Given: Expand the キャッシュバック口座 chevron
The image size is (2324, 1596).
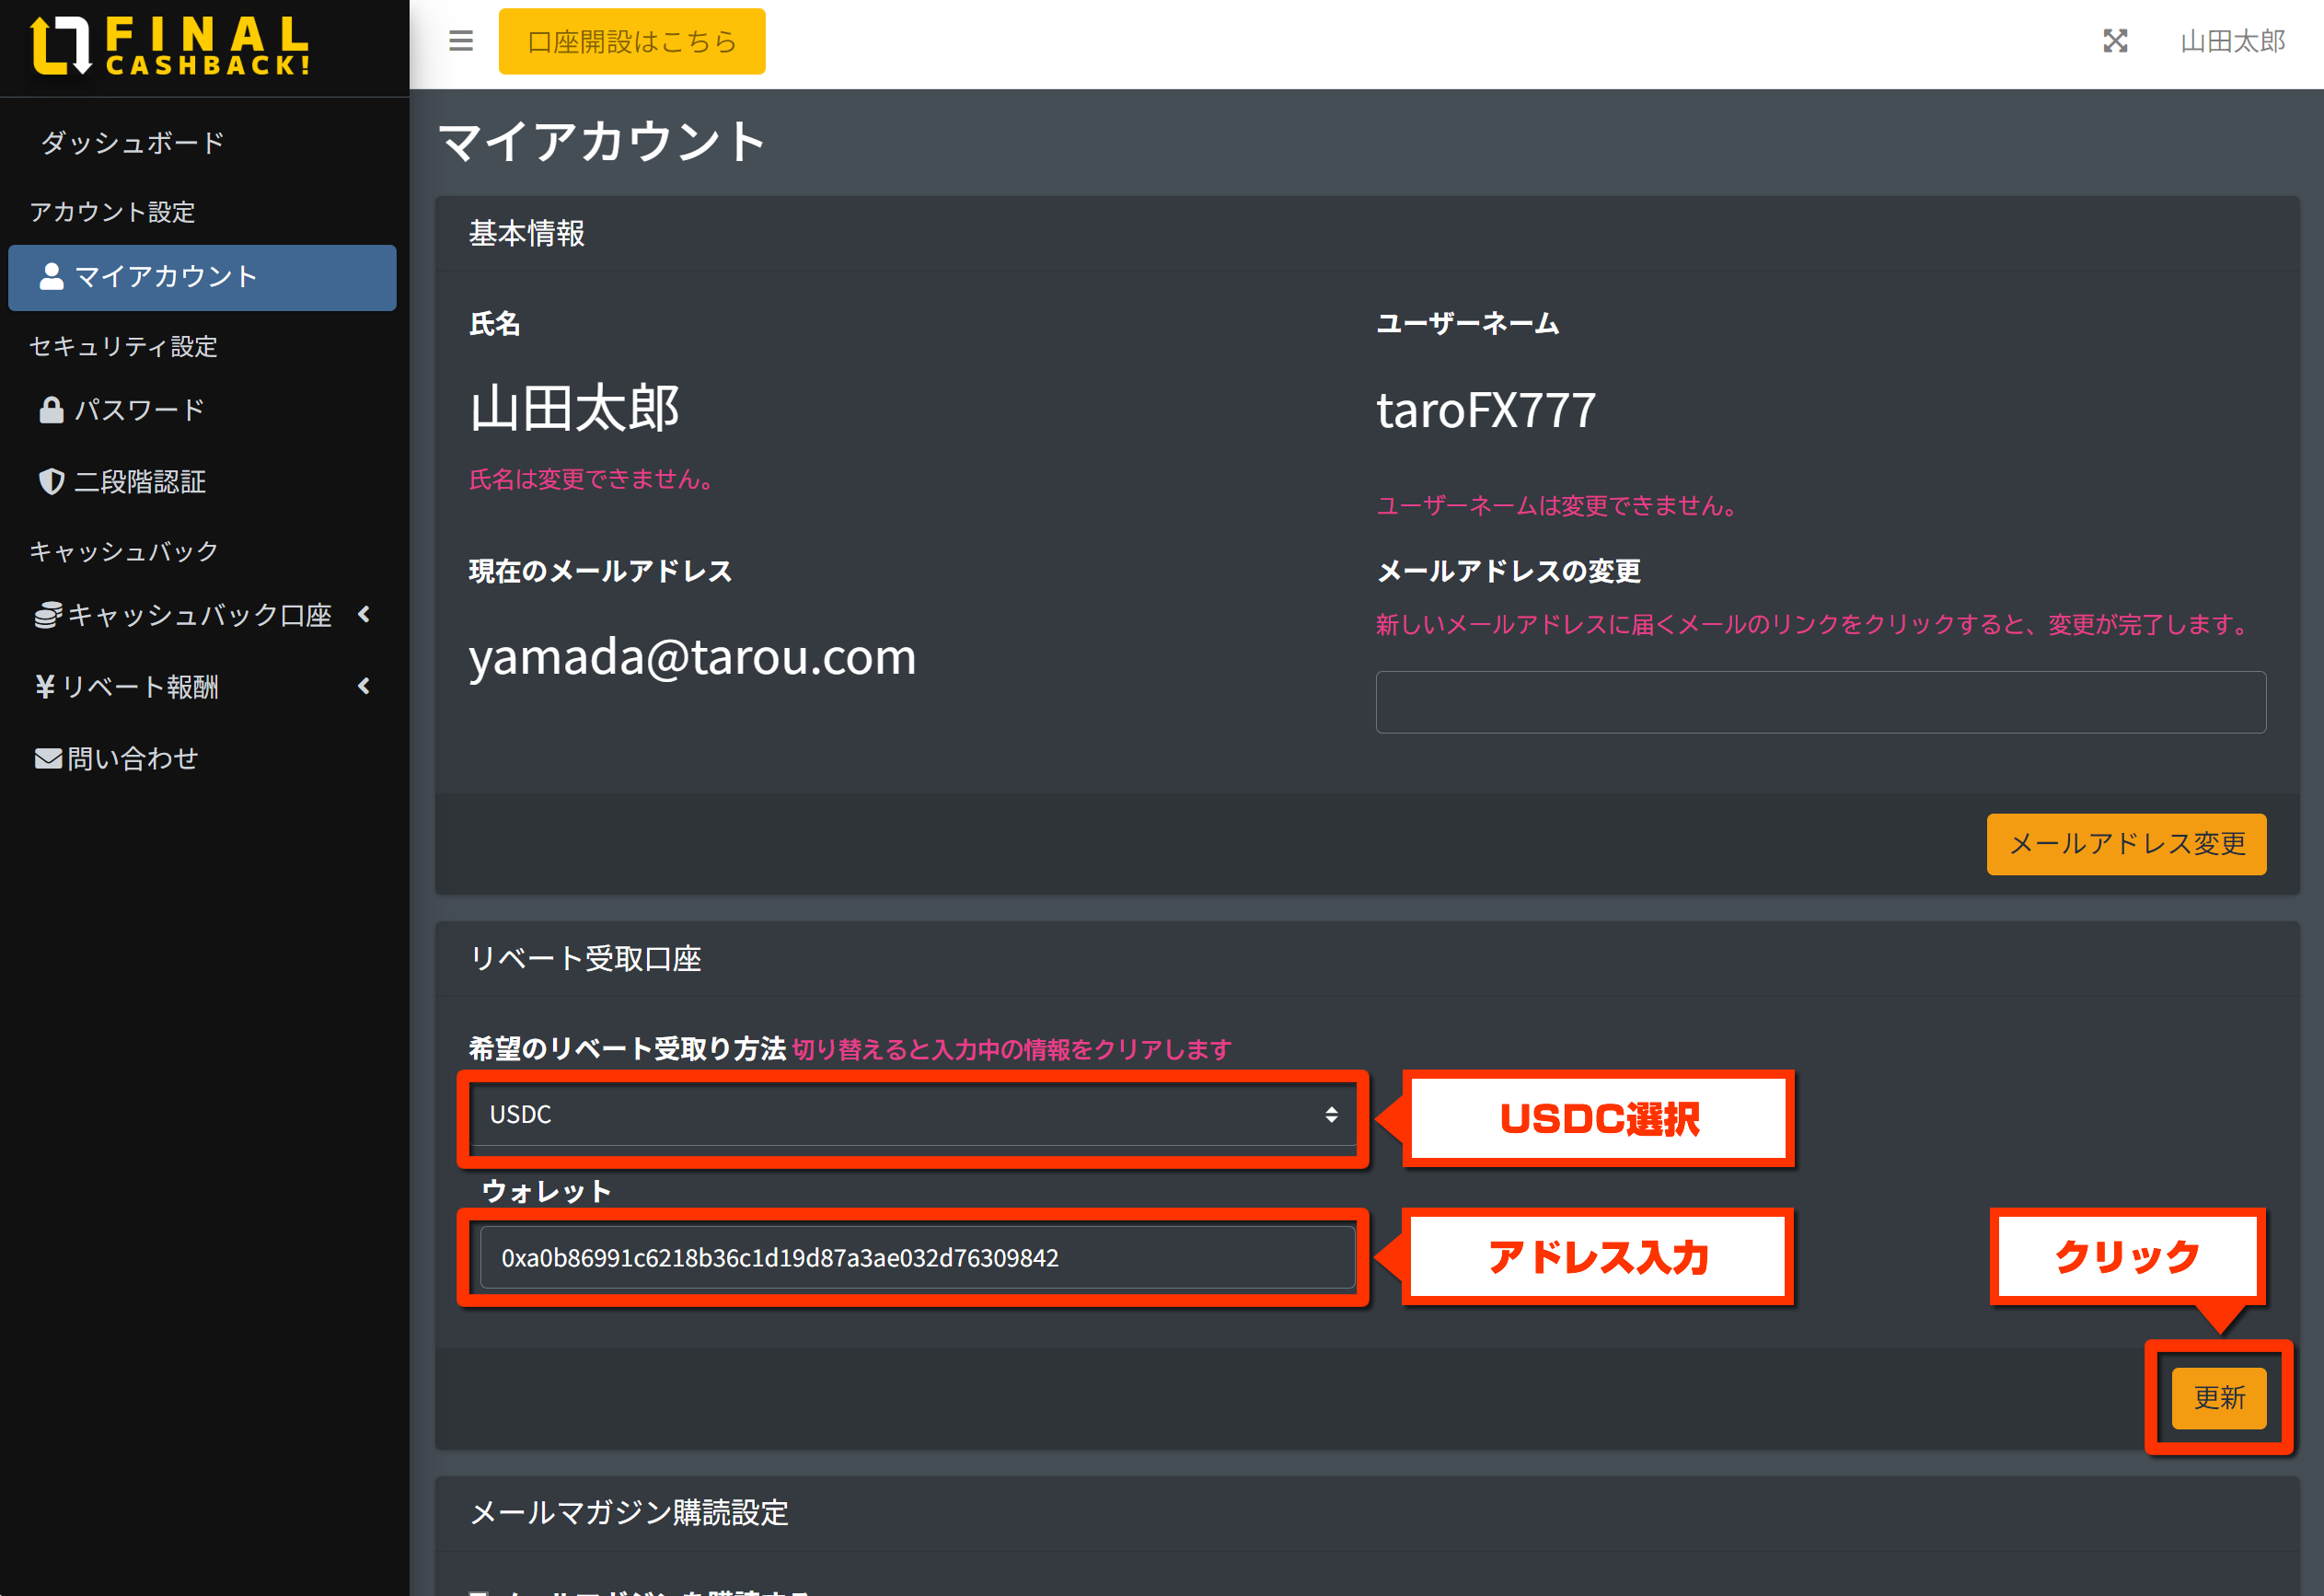Looking at the screenshot, I should click(x=364, y=615).
